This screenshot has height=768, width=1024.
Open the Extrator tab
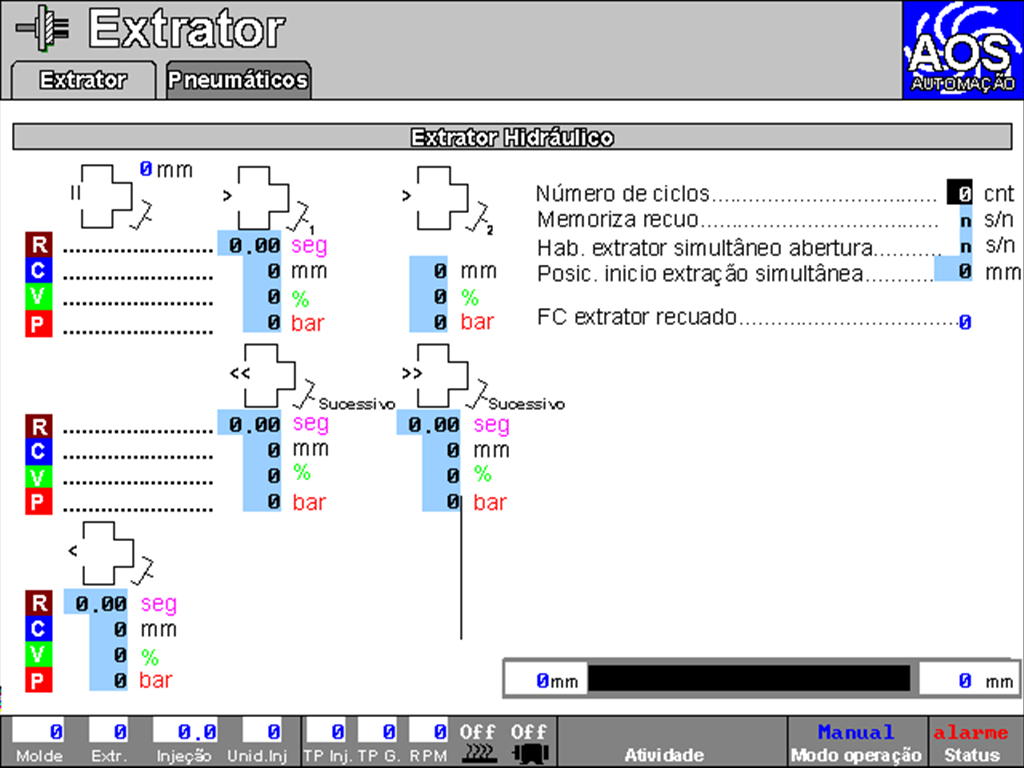pos(83,80)
